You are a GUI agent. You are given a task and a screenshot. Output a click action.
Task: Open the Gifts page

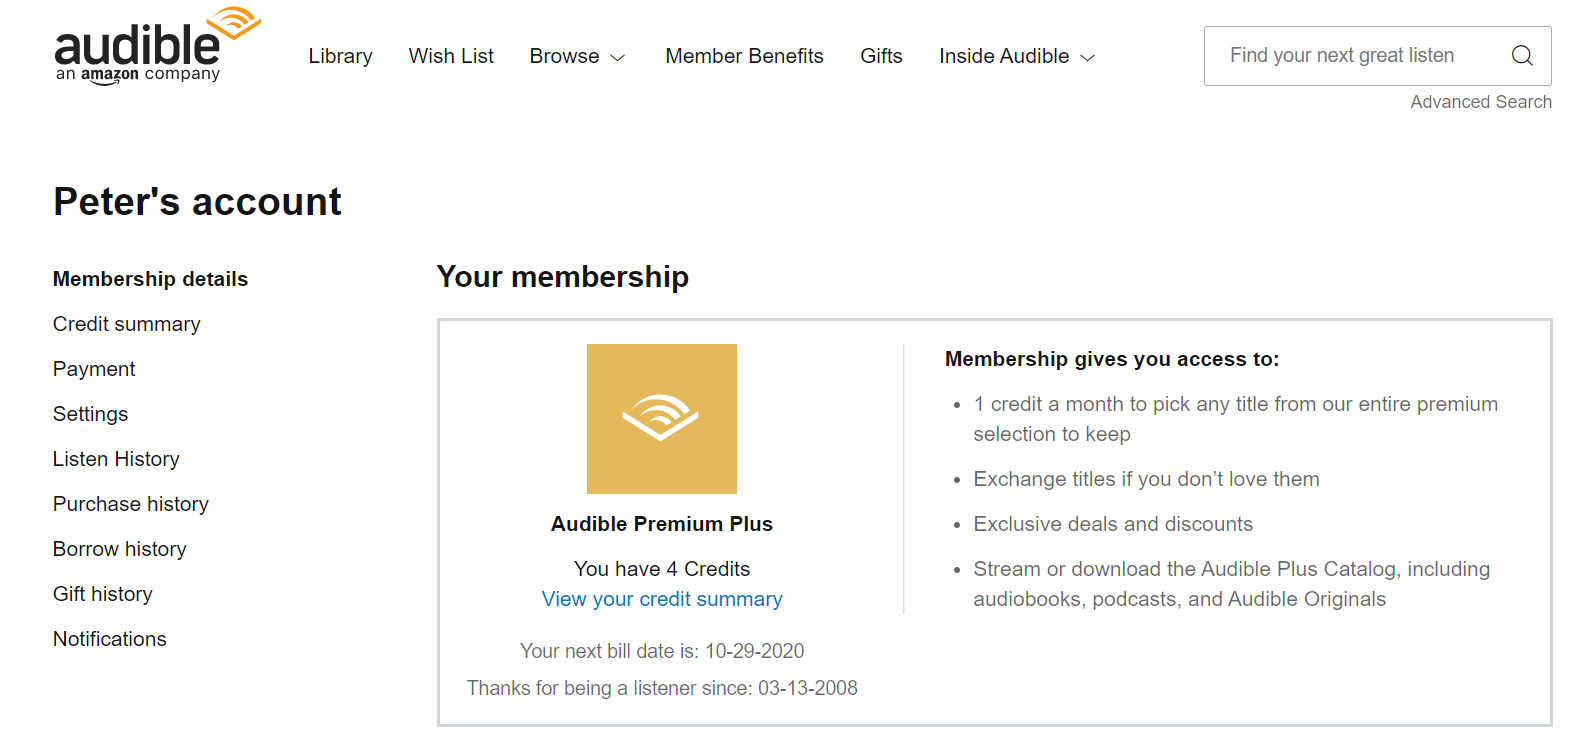click(881, 57)
